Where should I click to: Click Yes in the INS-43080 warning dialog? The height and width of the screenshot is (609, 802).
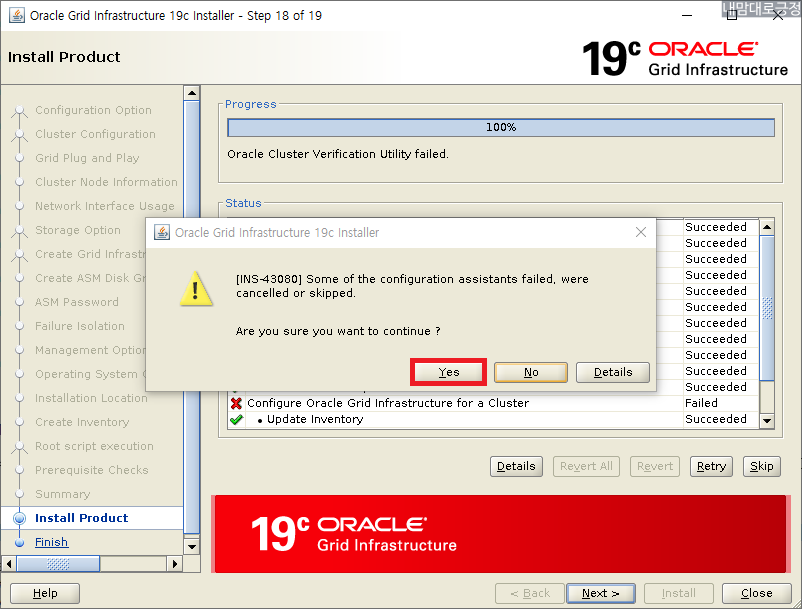(449, 372)
